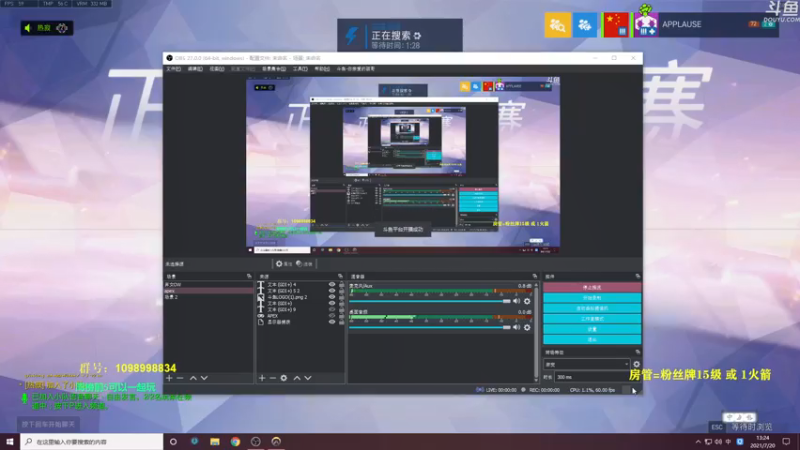Select the apex scene in Scenes list
Viewport: 800px width, 450px height.
(208, 291)
